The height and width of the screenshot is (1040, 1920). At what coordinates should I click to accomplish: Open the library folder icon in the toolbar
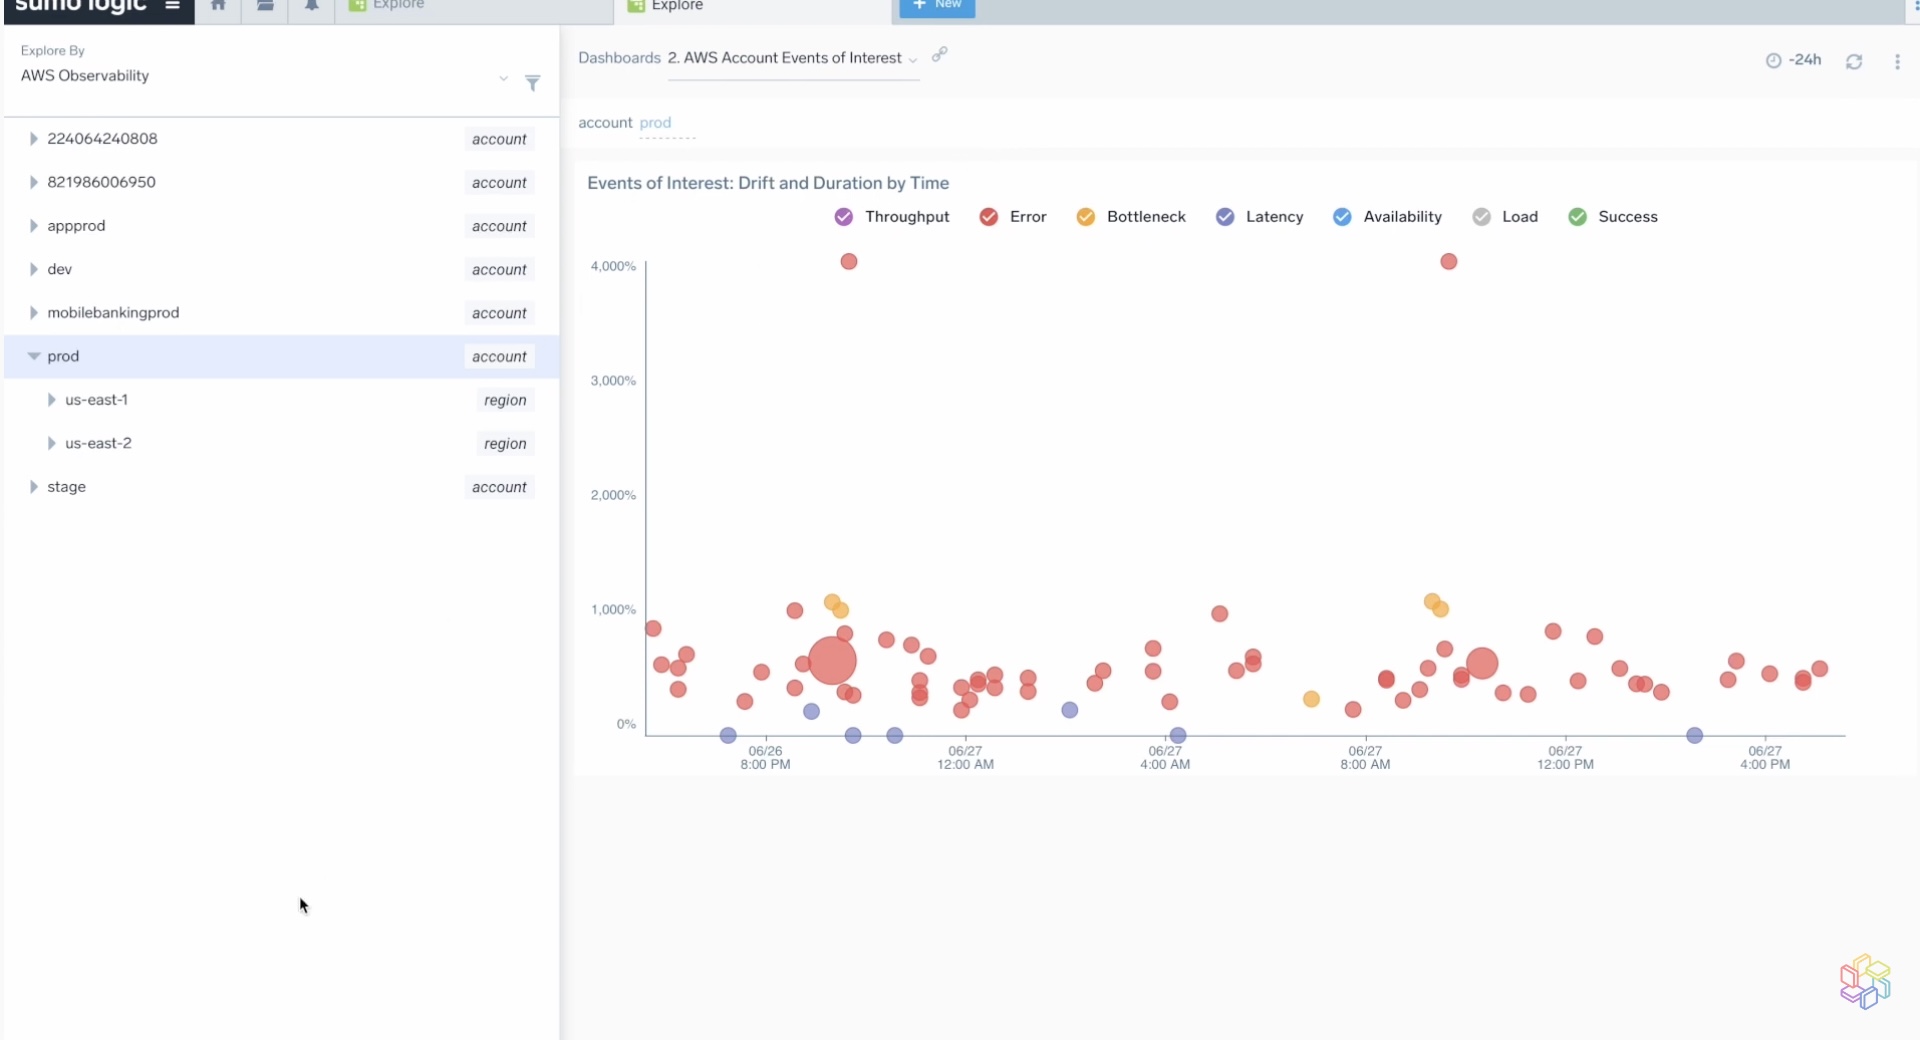point(265,5)
